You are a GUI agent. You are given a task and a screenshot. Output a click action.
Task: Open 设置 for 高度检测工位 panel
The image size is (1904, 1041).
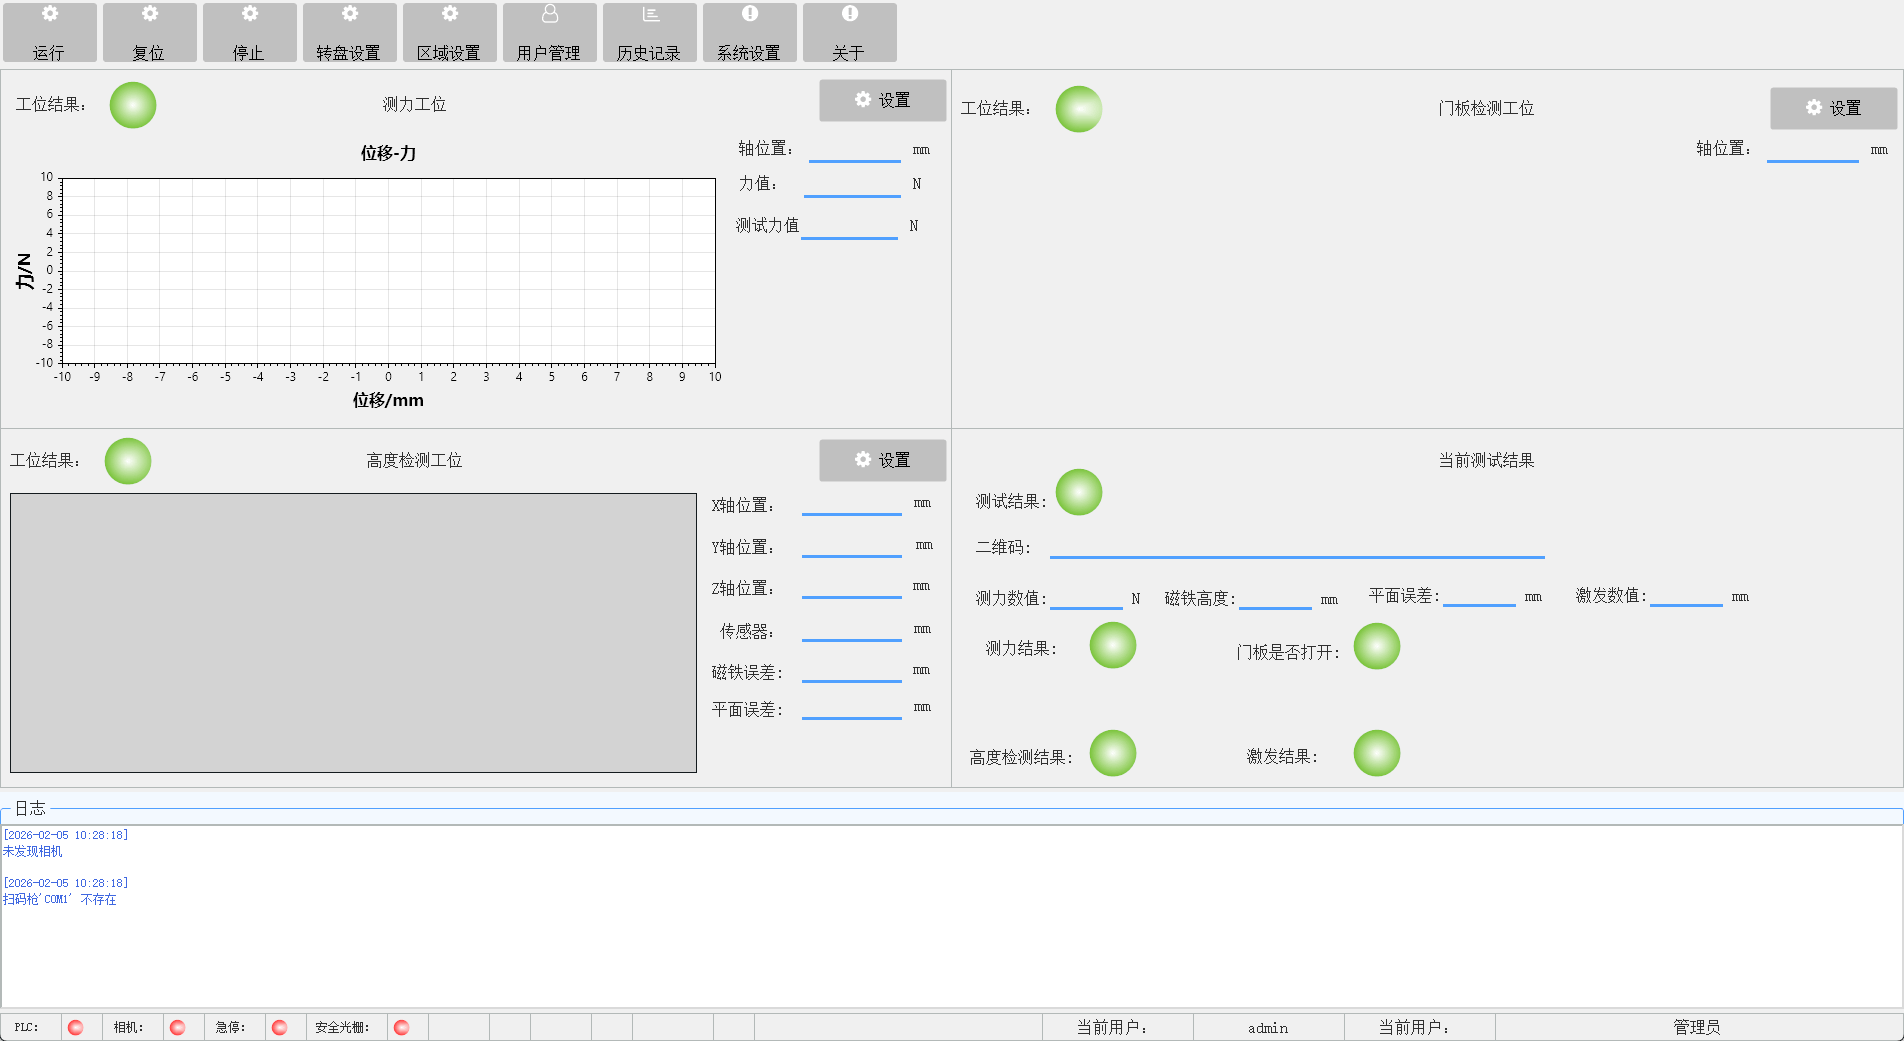(882, 460)
